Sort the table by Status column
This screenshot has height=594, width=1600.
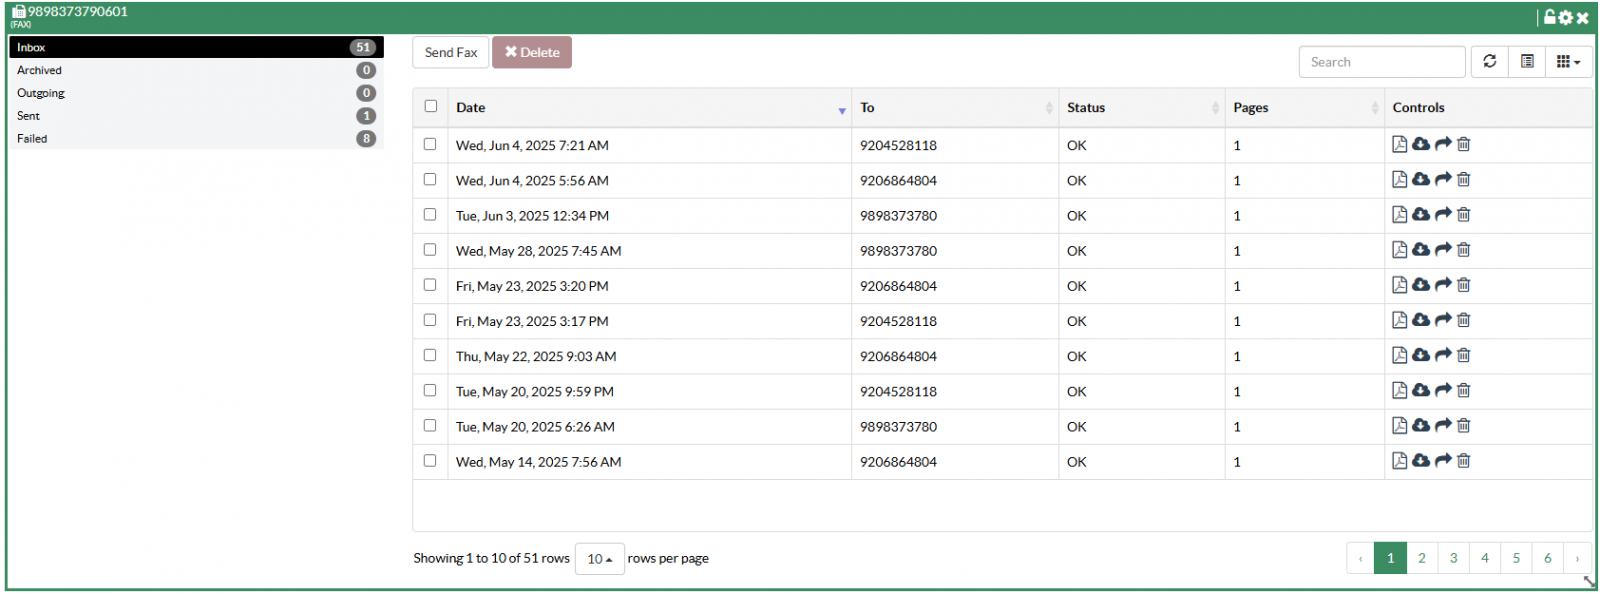[1142, 108]
